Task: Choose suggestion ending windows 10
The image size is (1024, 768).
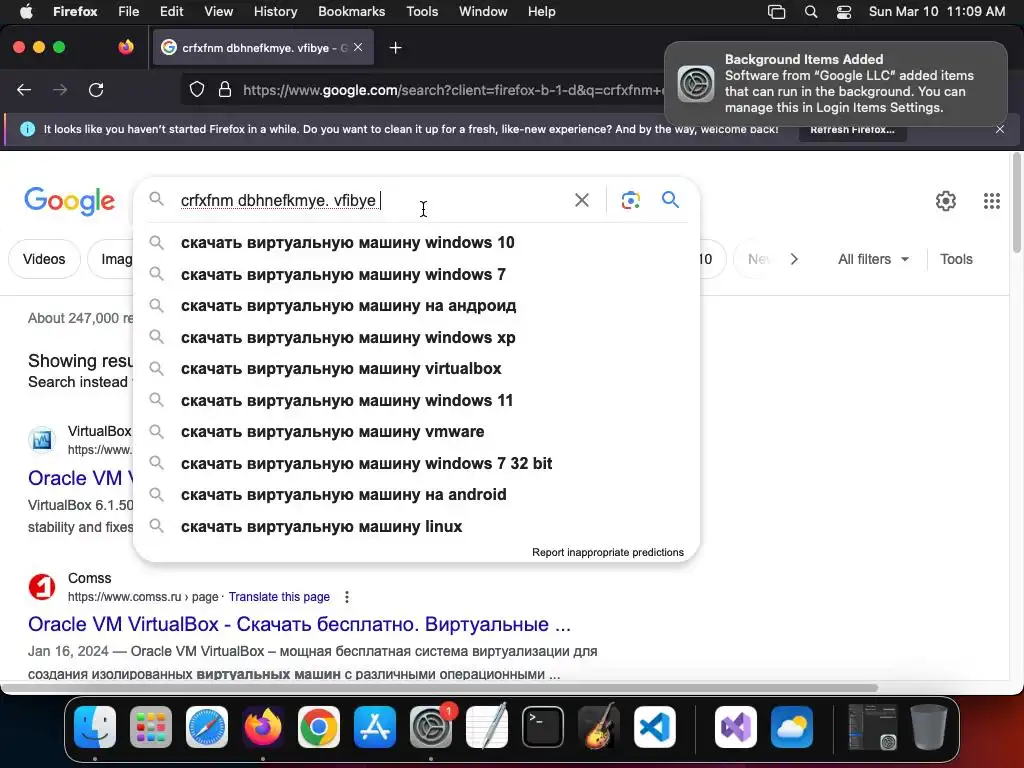Action: pyautogui.click(x=417, y=242)
